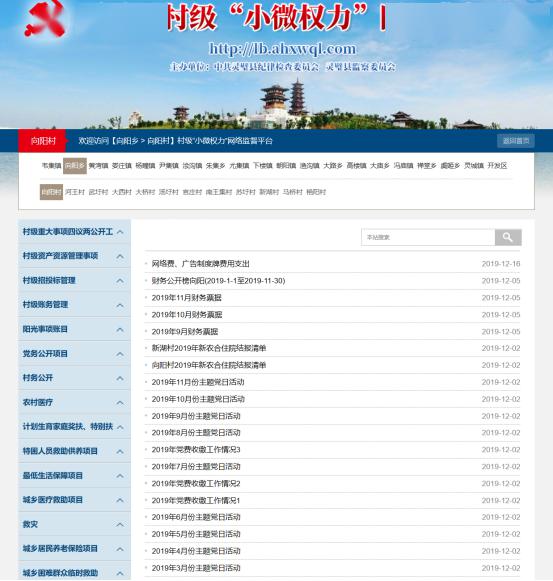This screenshot has height=581, width=553.
Task: Focus the 本站搜索 search field
Action: 428,237
